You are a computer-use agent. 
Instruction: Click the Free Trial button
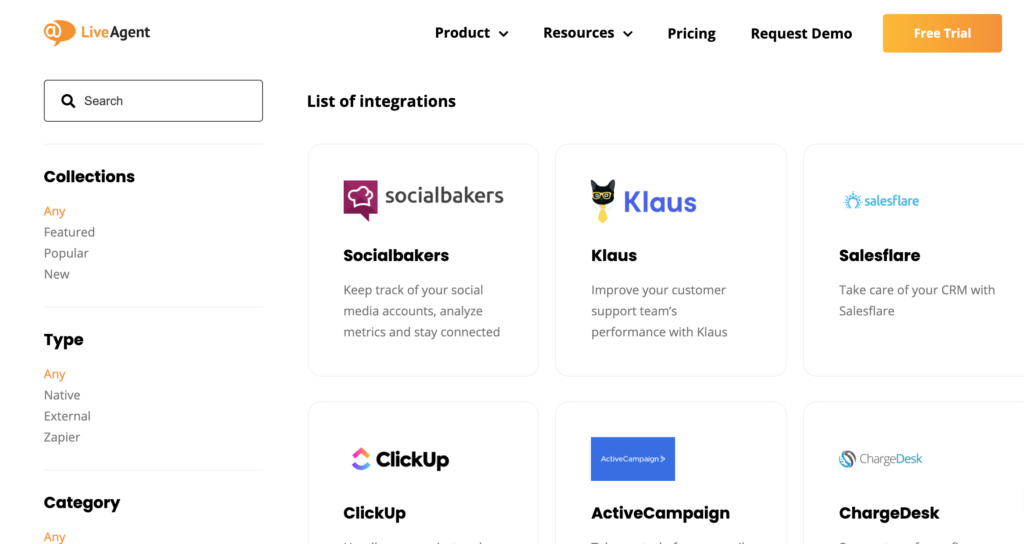pyautogui.click(x=941, y=33)
